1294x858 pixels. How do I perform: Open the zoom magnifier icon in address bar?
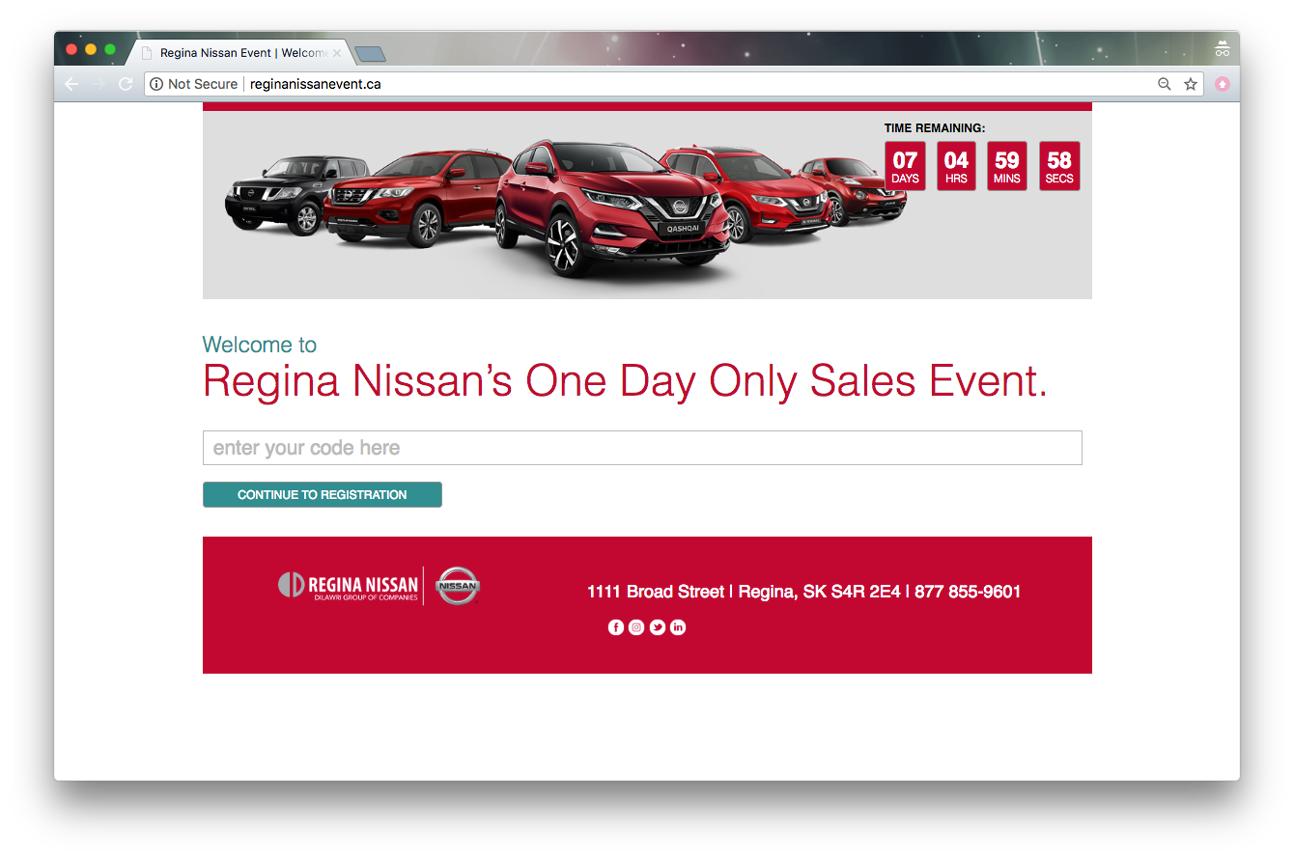tap(1164, 84)
